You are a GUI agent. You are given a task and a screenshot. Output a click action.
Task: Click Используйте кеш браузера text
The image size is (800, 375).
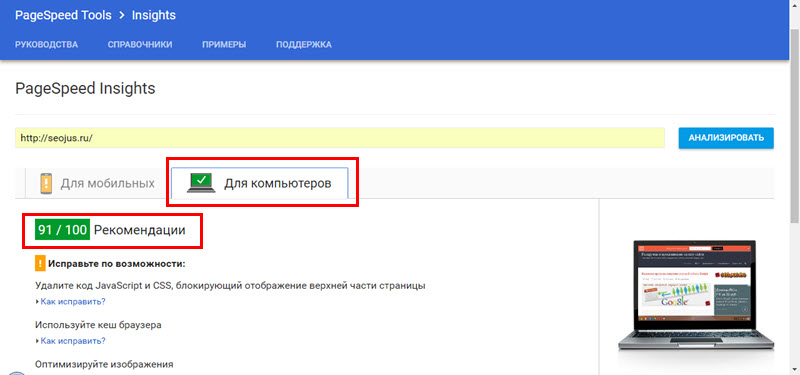[x=98, y=325]
